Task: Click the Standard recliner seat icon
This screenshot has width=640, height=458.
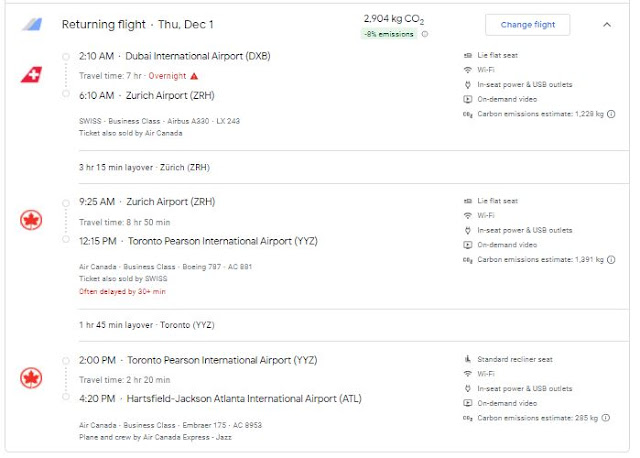Action: 468,359
